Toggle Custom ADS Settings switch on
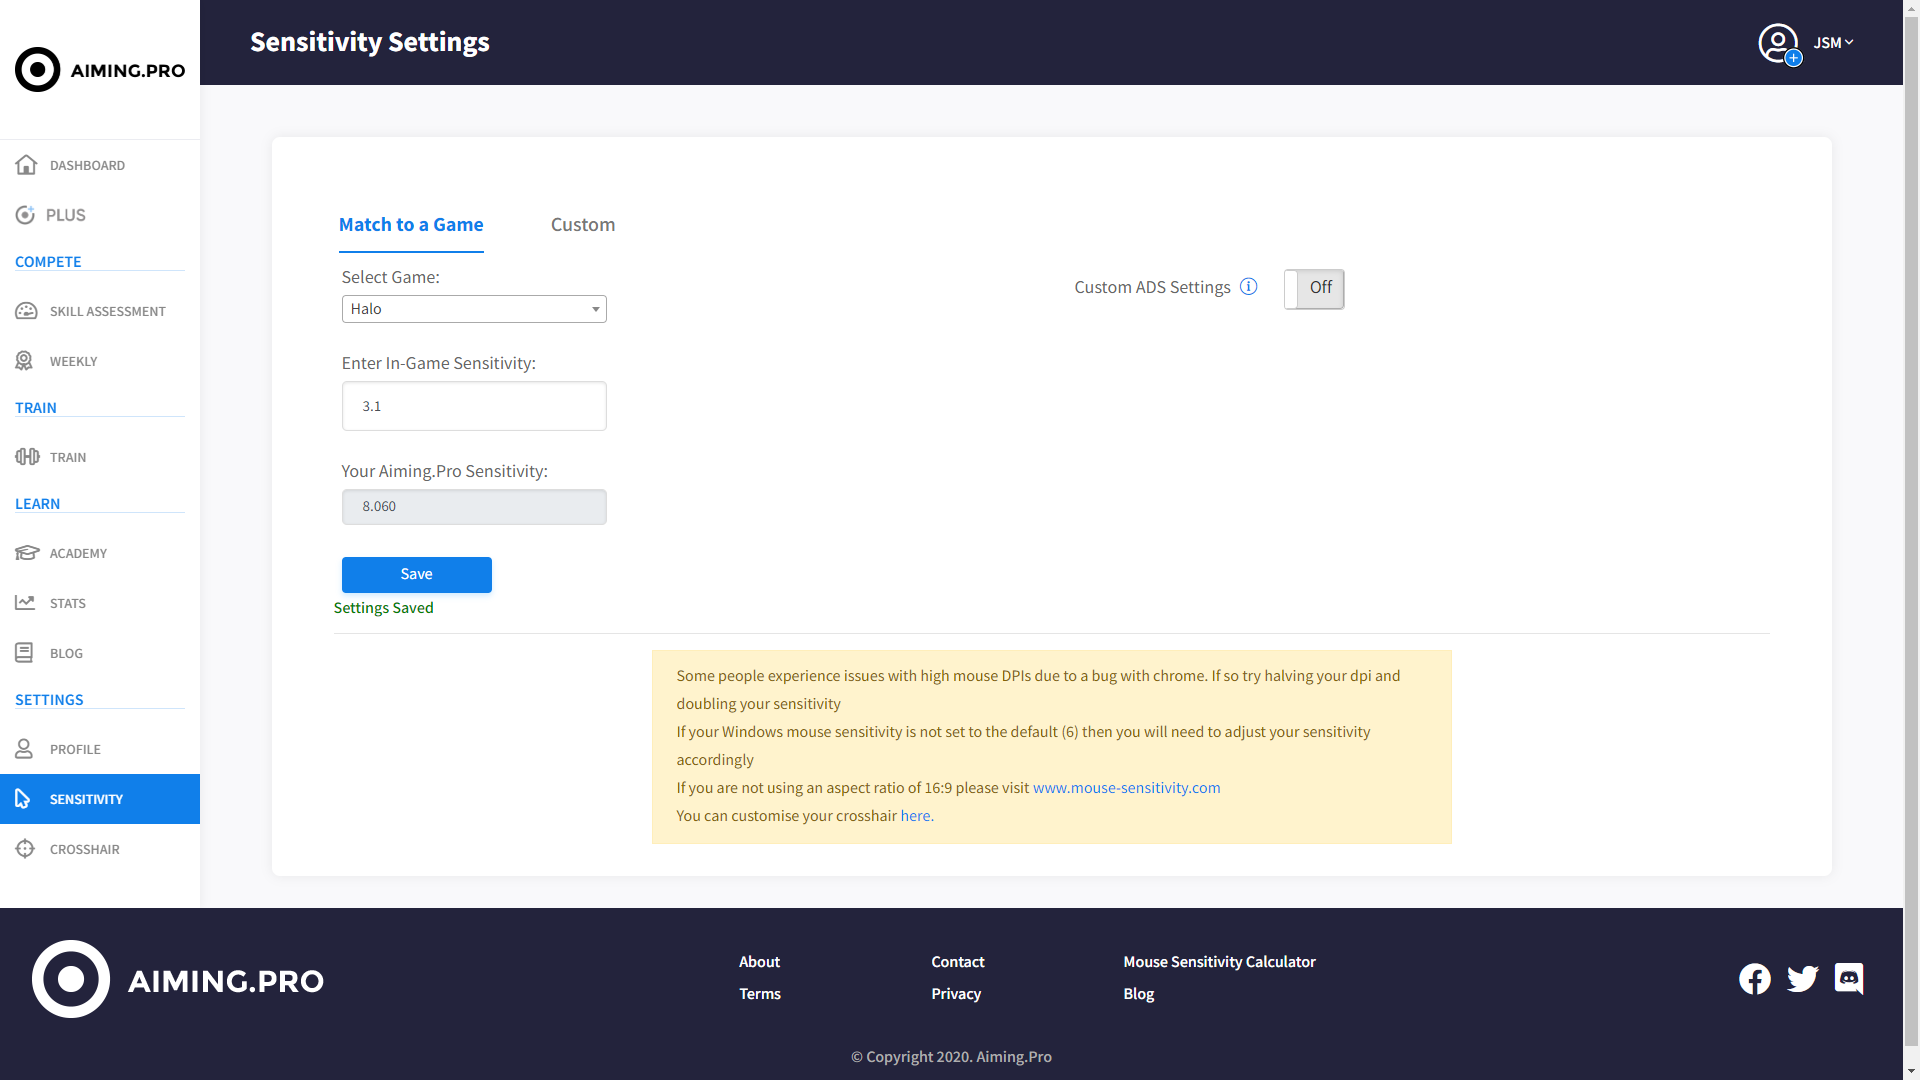The image size is (1920, 1080). 1314,289
